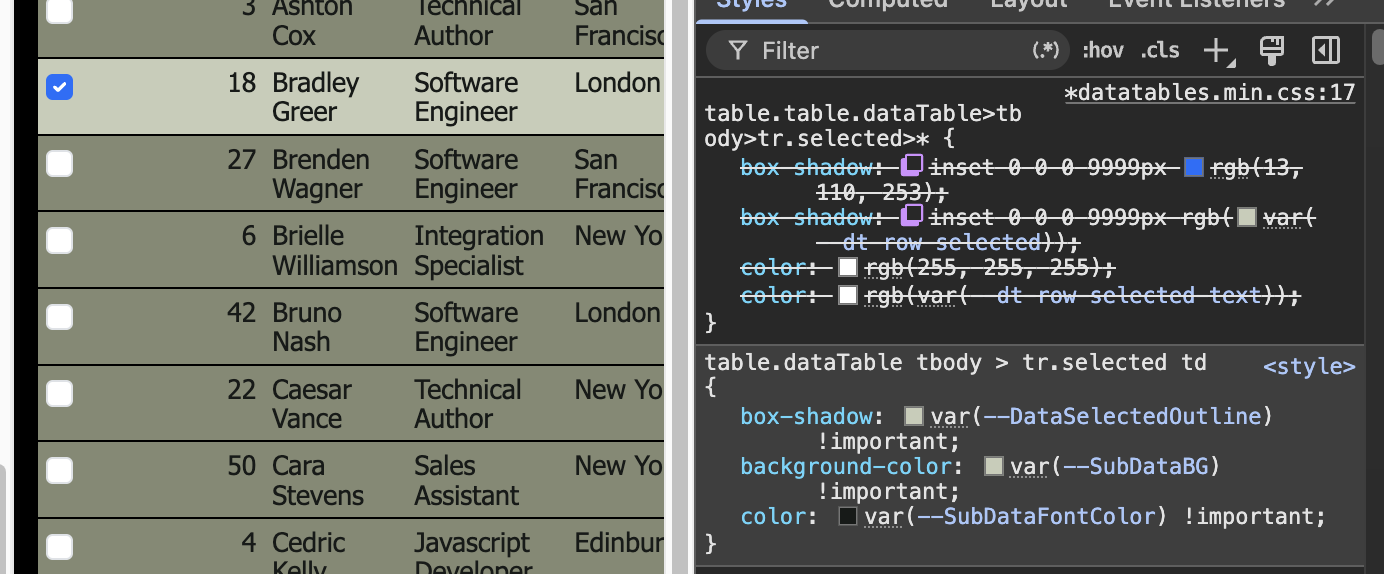Toggle the .cls element classes panel
1384x574 pixels.
point(1160,50)
